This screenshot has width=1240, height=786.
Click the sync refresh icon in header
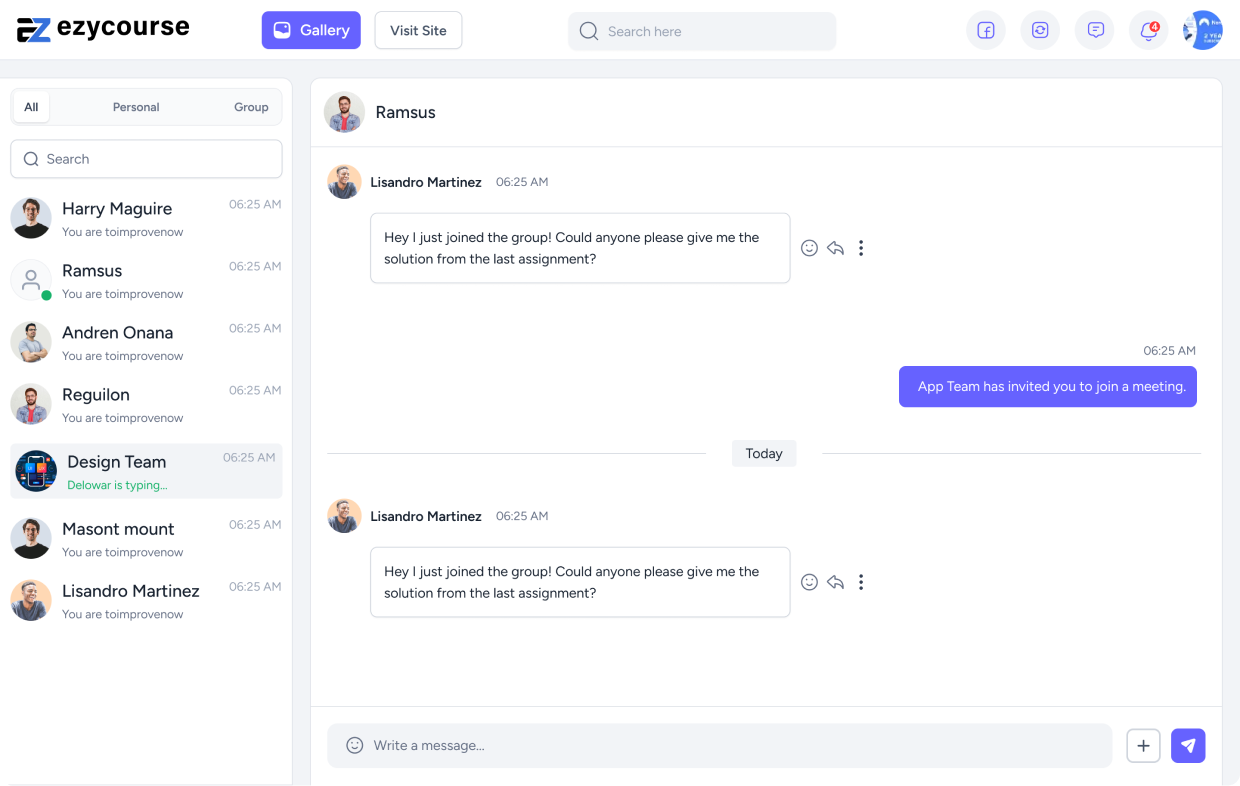click(1040, 31)
